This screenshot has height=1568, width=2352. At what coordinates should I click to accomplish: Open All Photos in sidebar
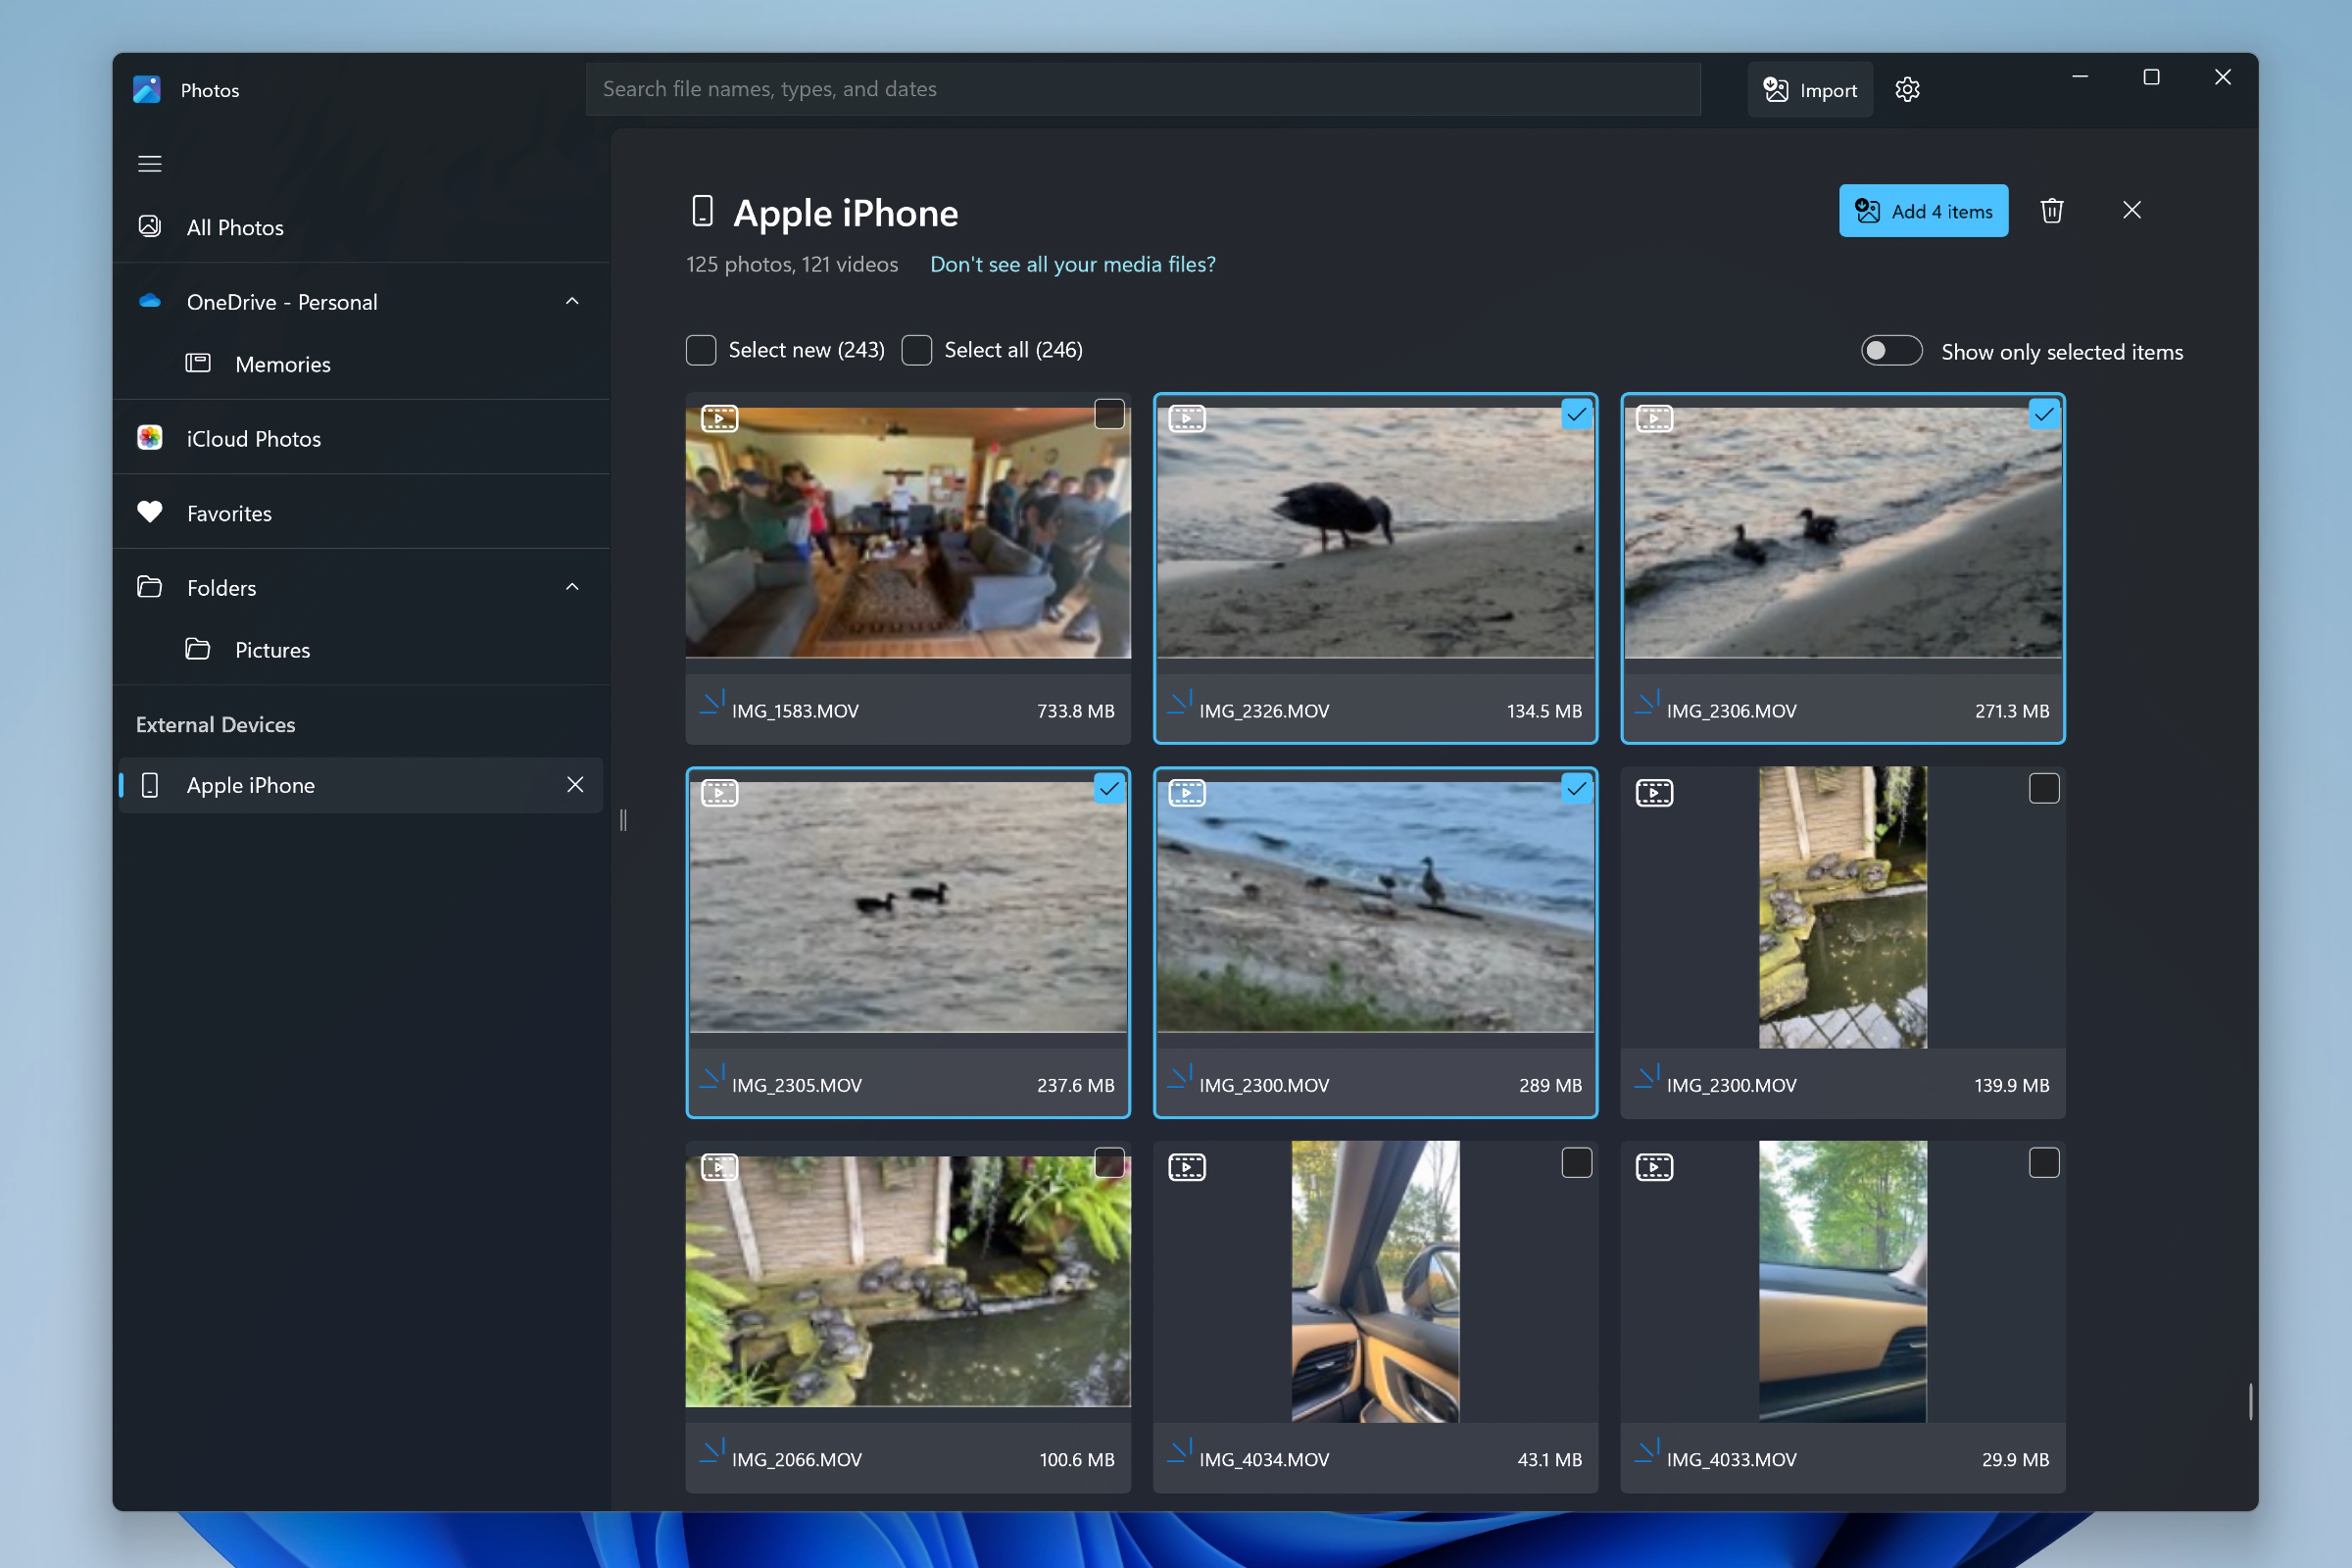coord(234,225)
